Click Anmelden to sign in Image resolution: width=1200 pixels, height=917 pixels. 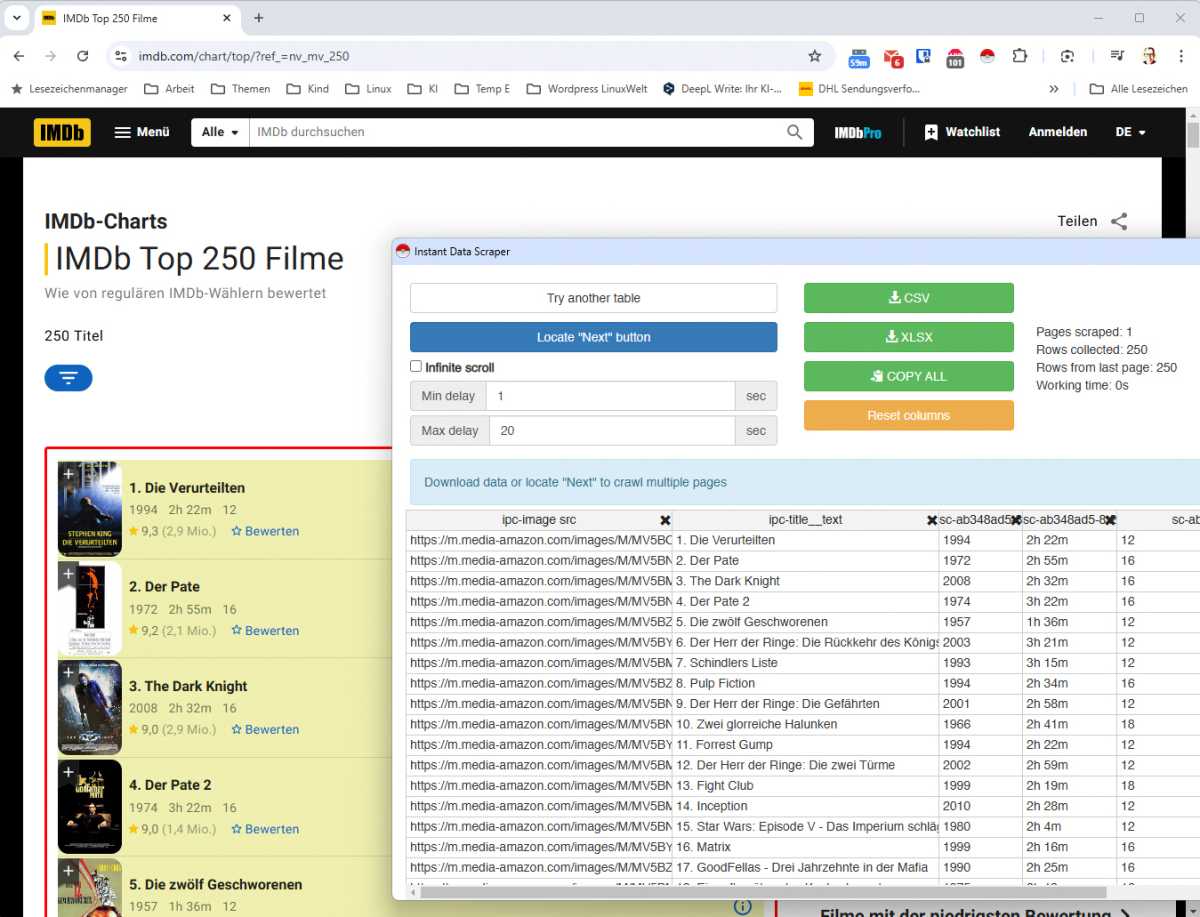point(1058,132)
